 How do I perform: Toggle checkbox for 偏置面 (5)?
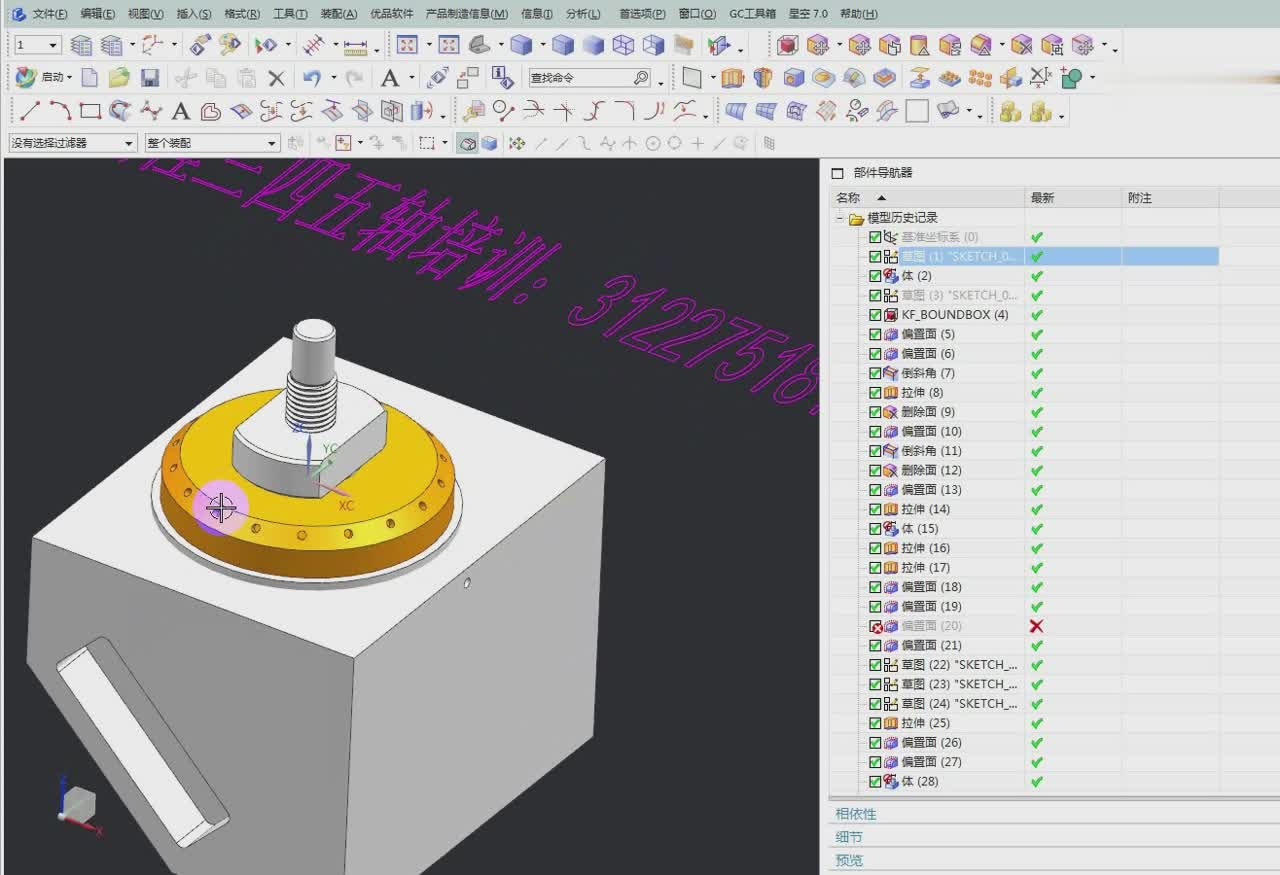coord(875,334)
